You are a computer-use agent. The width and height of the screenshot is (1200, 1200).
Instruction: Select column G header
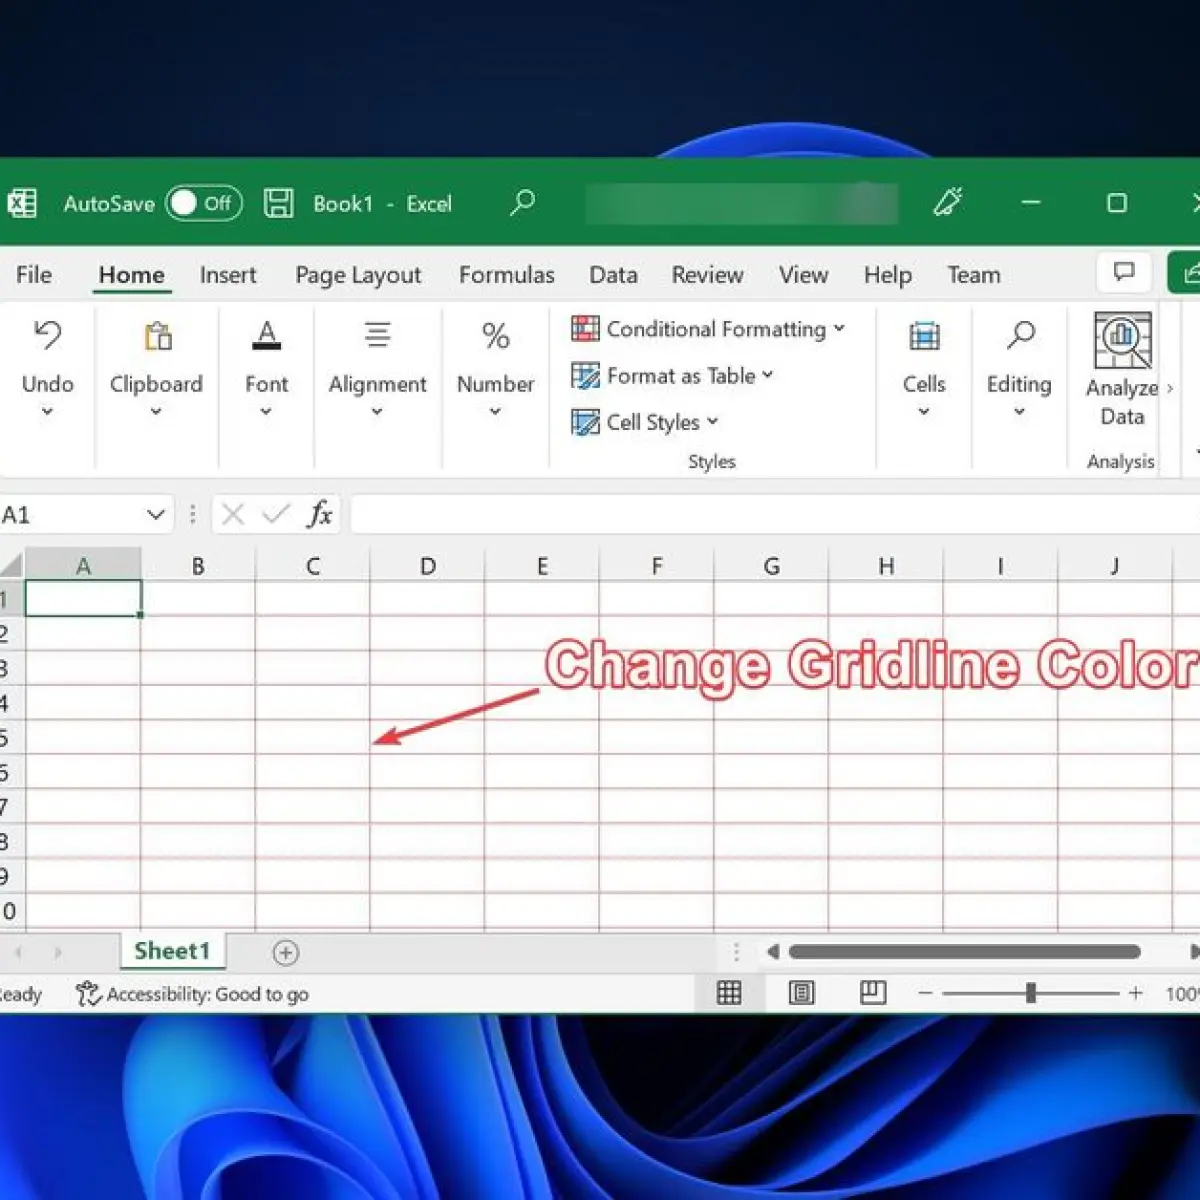[771, 566]
